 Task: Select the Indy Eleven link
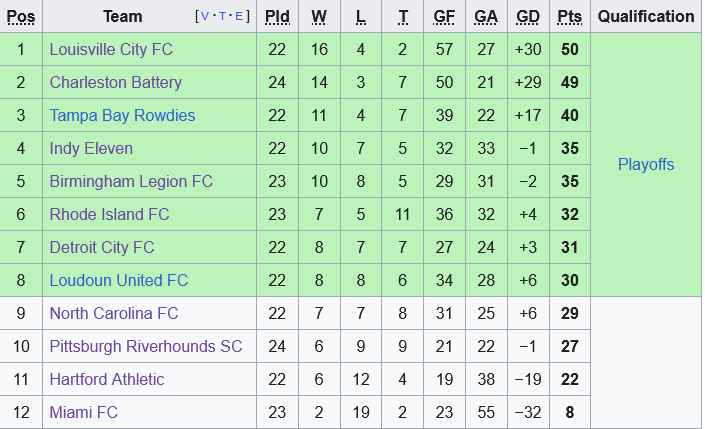pyautogui.click(x=91, y=148)
